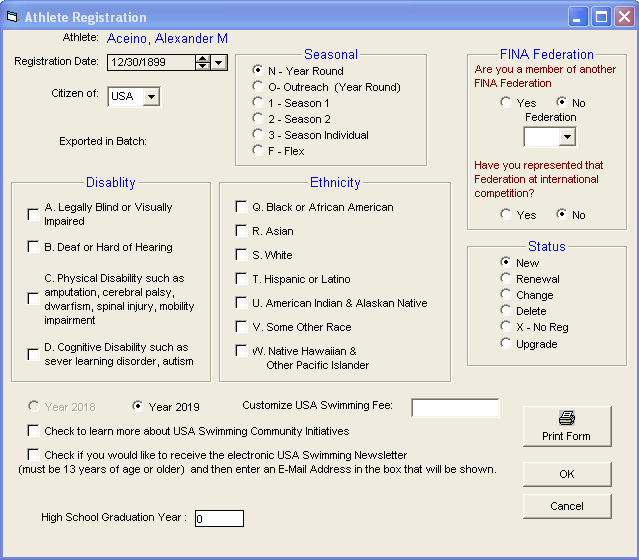Viewport: 639px width, 560px height.
Task: Click the Print Form button
Action: [566, 426]
